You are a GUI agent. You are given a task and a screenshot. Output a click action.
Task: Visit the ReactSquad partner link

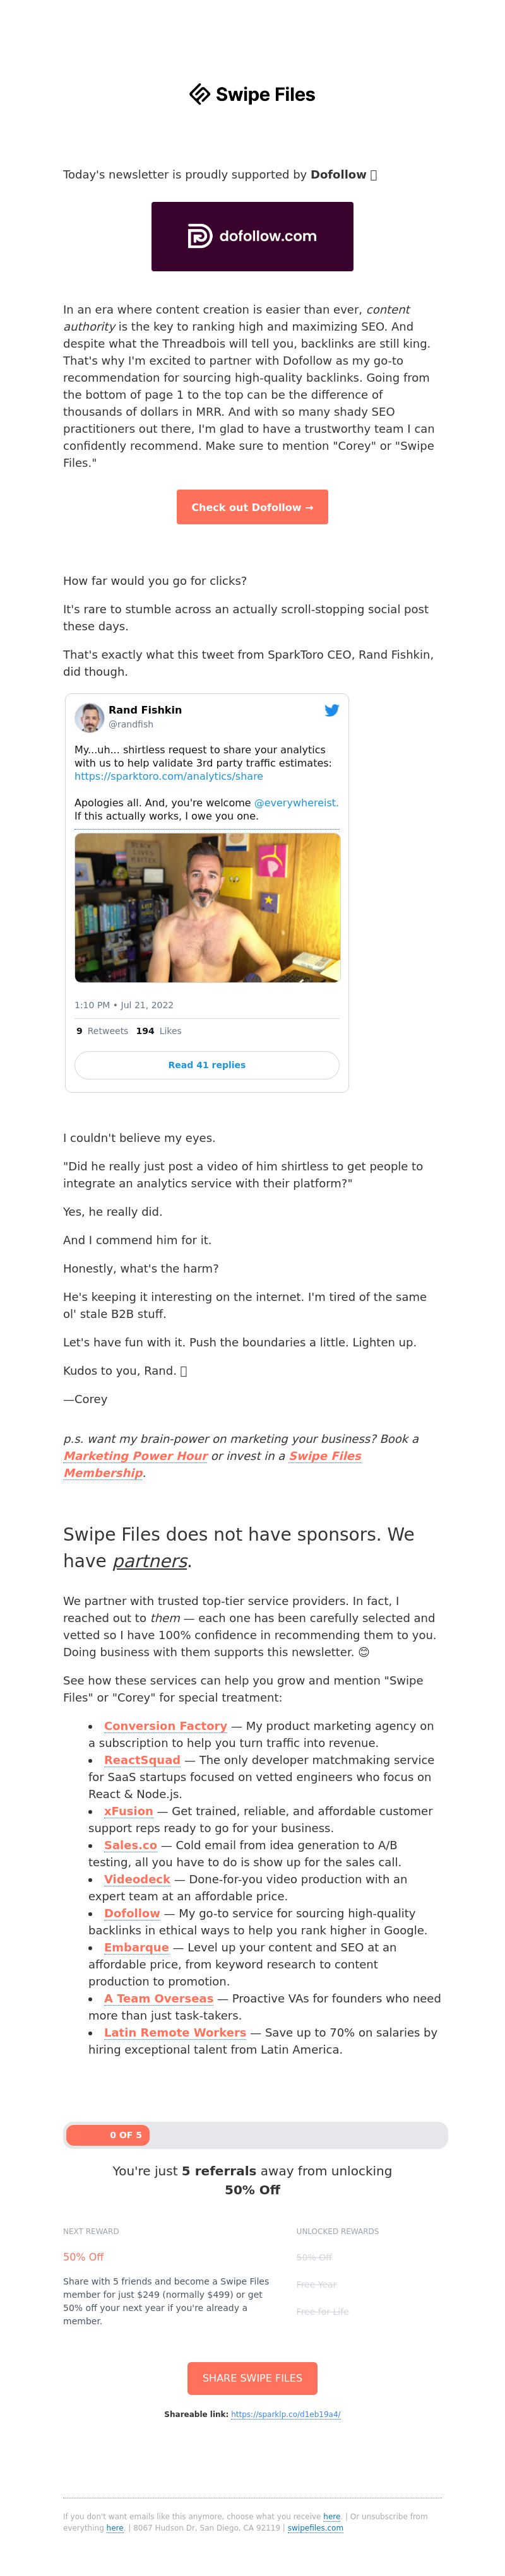(x=142, y=1760)
